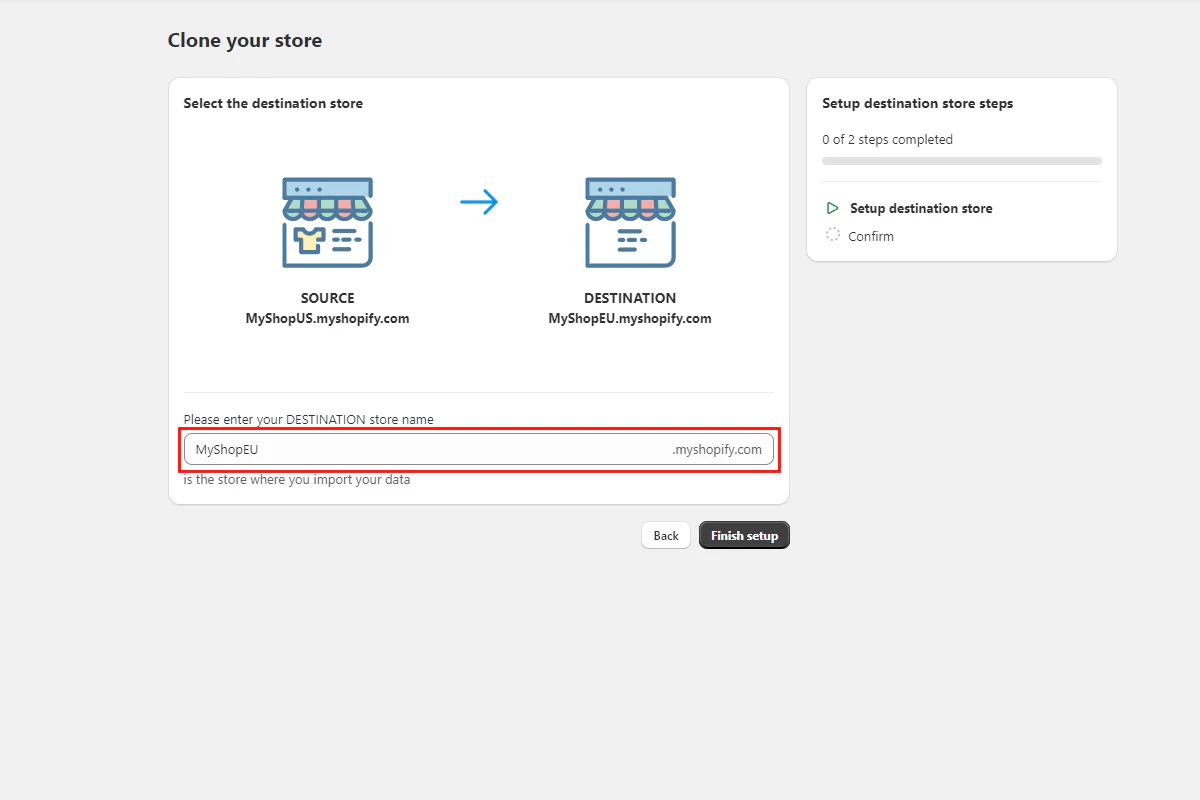Click the destination store icon
The width and height of the screenshot is (1200, 800).
[x=630, y=222]
